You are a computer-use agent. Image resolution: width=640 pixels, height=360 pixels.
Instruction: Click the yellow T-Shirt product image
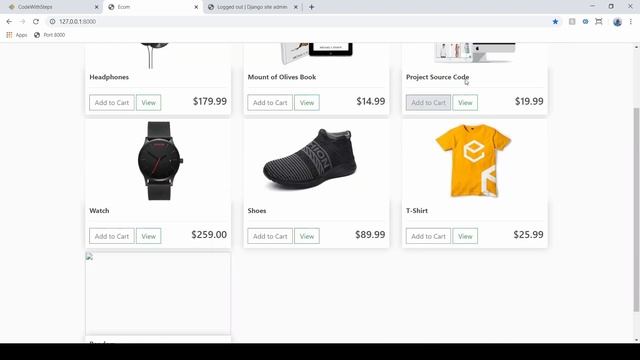pyautogui.click(x=473, y=160)
